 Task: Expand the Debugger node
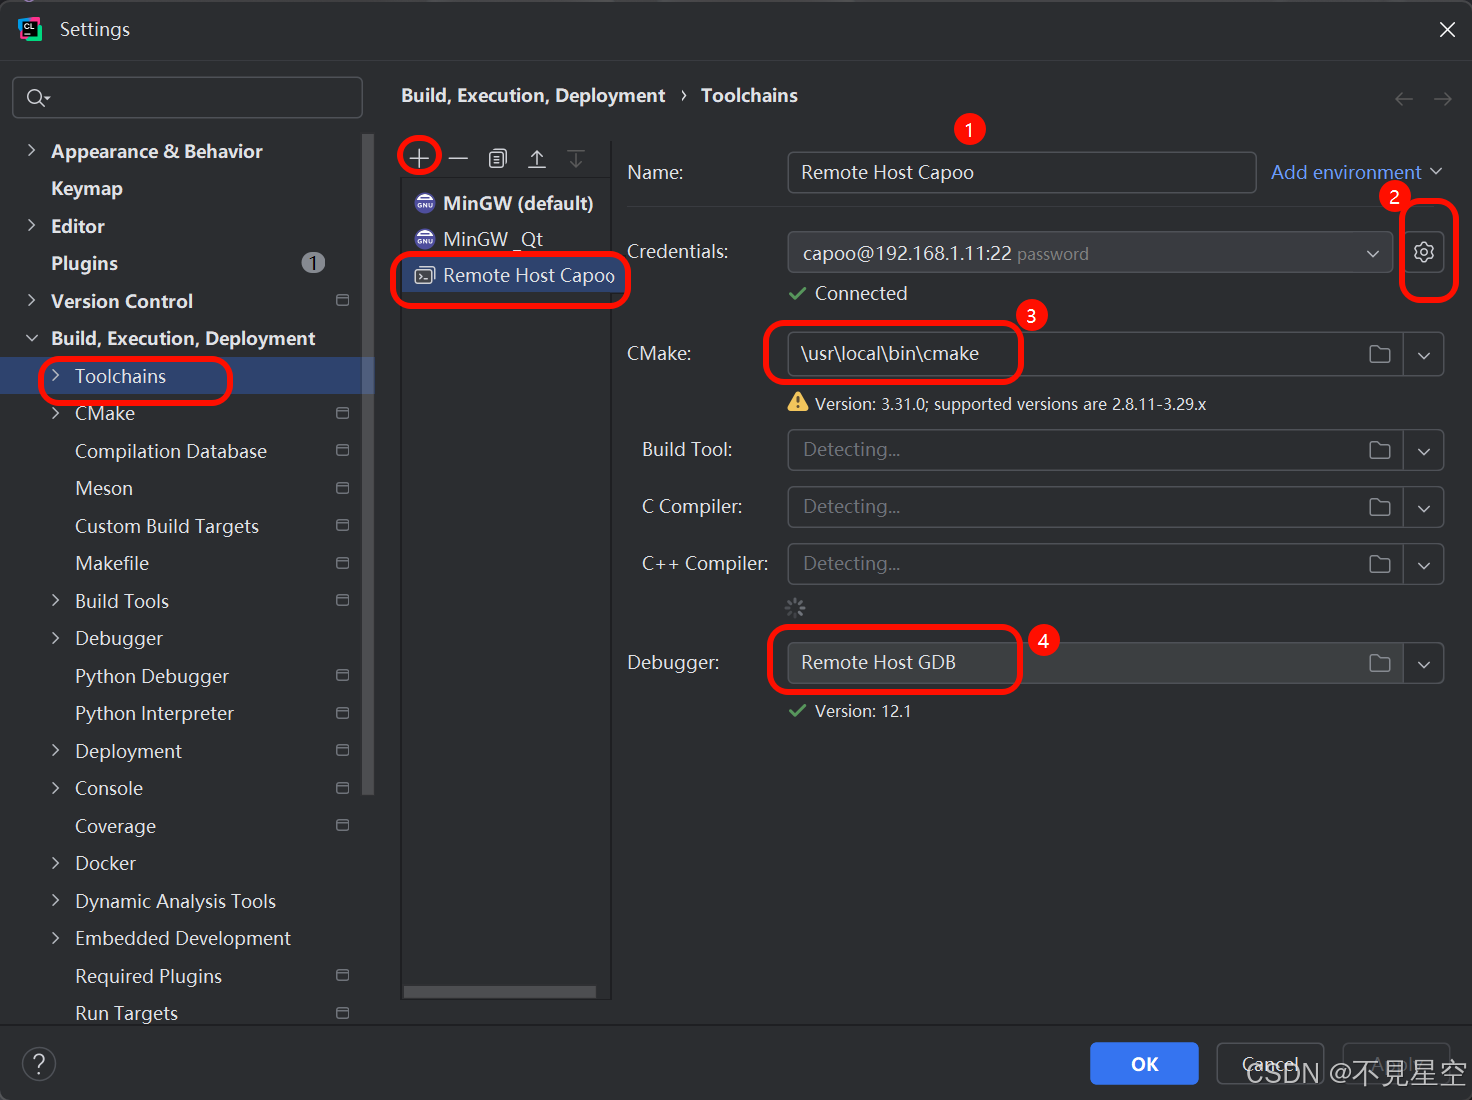click(x=55, y=638)
